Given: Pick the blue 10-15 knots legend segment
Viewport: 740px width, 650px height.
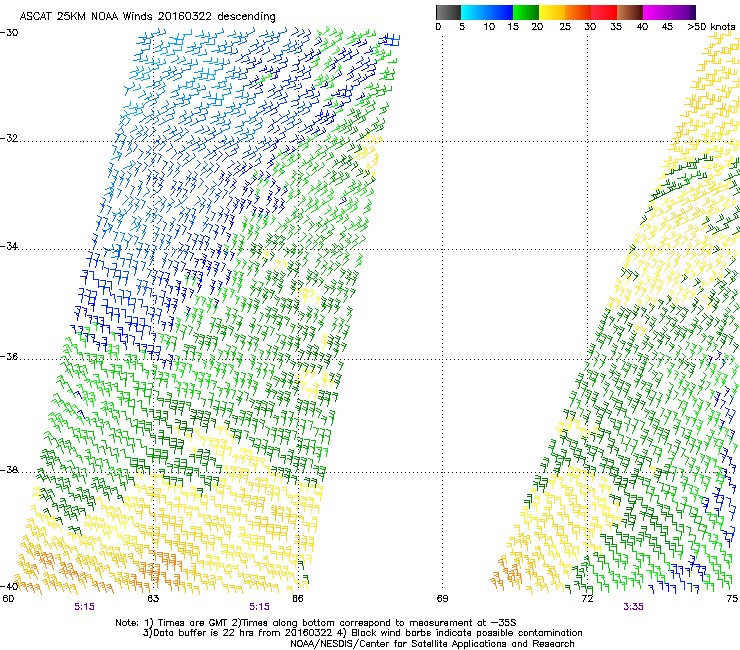Looking at the screenshot, I should [x=500, y=12].
